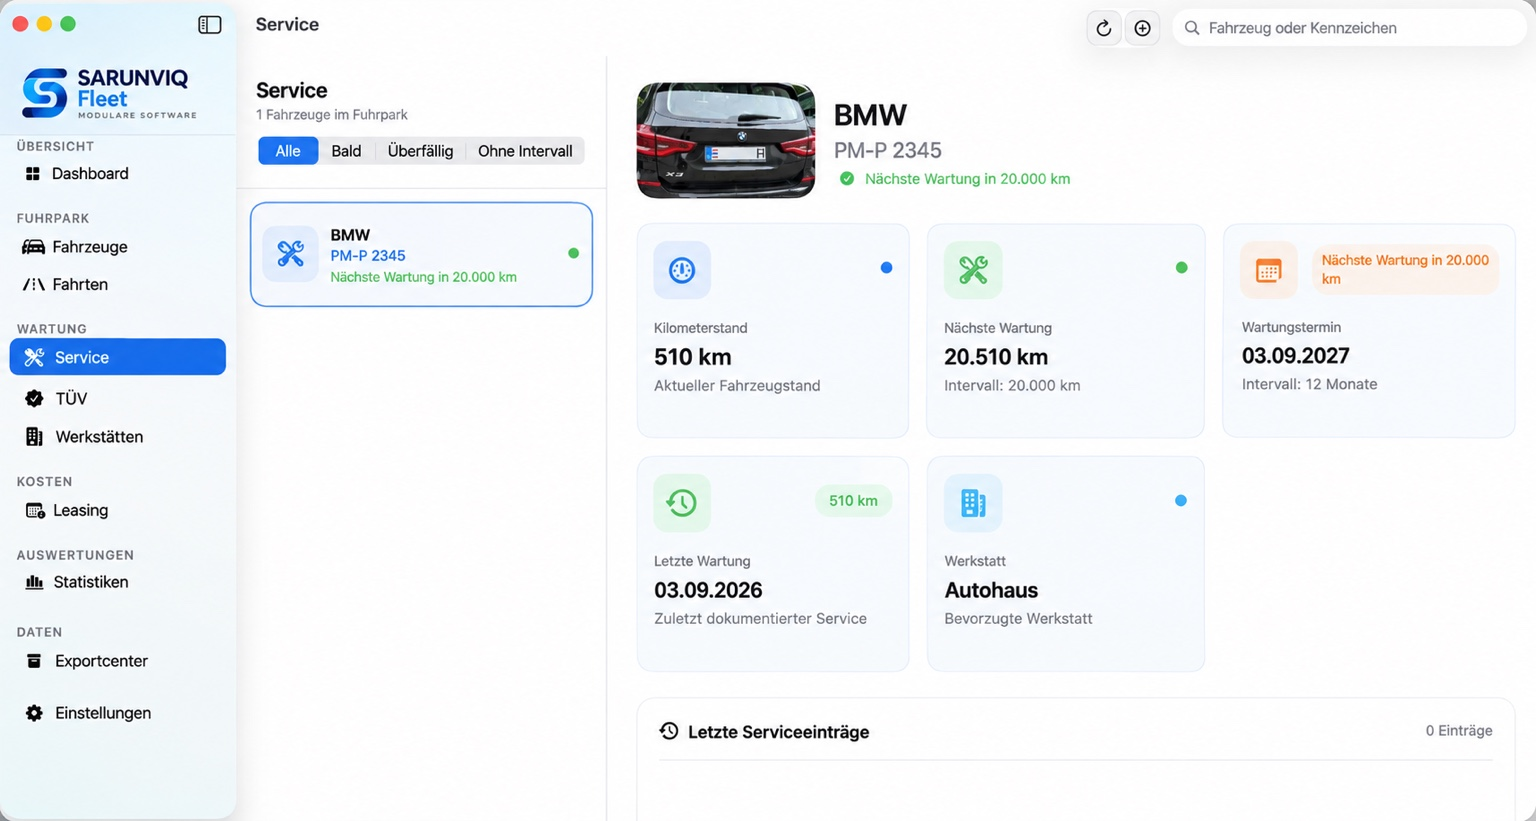Click the refresh arrow button

(x=1104, y=28)
